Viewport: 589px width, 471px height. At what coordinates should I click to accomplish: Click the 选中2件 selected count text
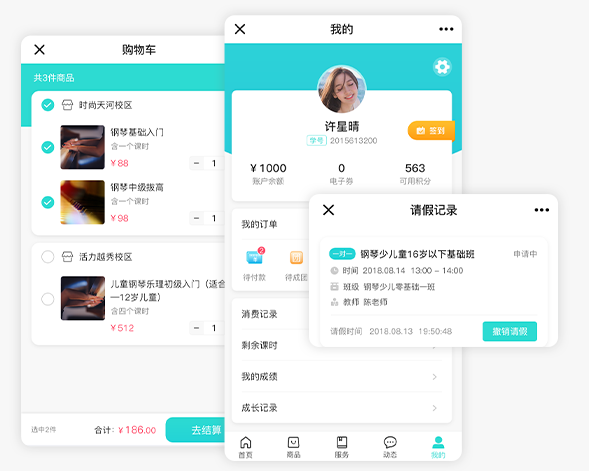[44, 430]
